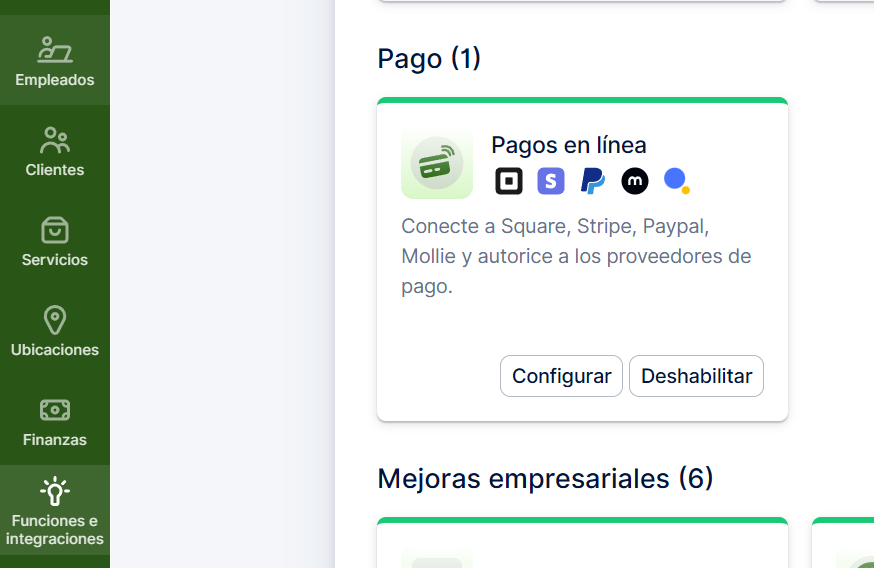This screenshot has height=568, width=874.
Task: Click the Stripe payment logo
Action: (551, 181)
